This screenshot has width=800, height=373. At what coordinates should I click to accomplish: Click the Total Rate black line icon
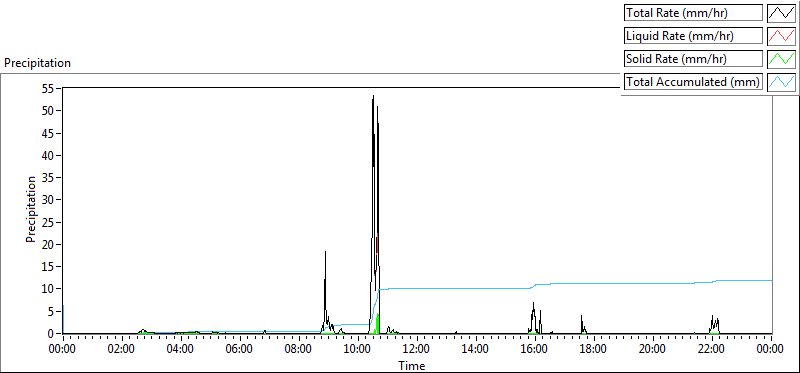pyautogui.click(x=781, y=13)
